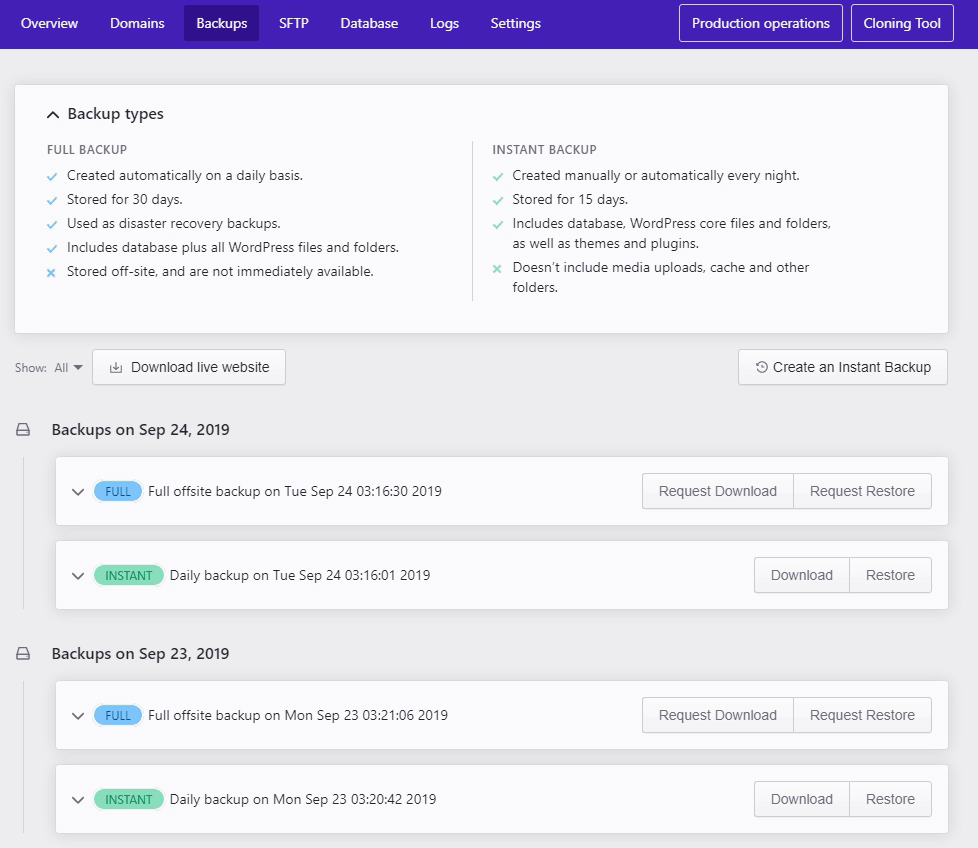
Task: Click the 'Backups on Sep 24, 2019' heading
Action: point(140,430)
